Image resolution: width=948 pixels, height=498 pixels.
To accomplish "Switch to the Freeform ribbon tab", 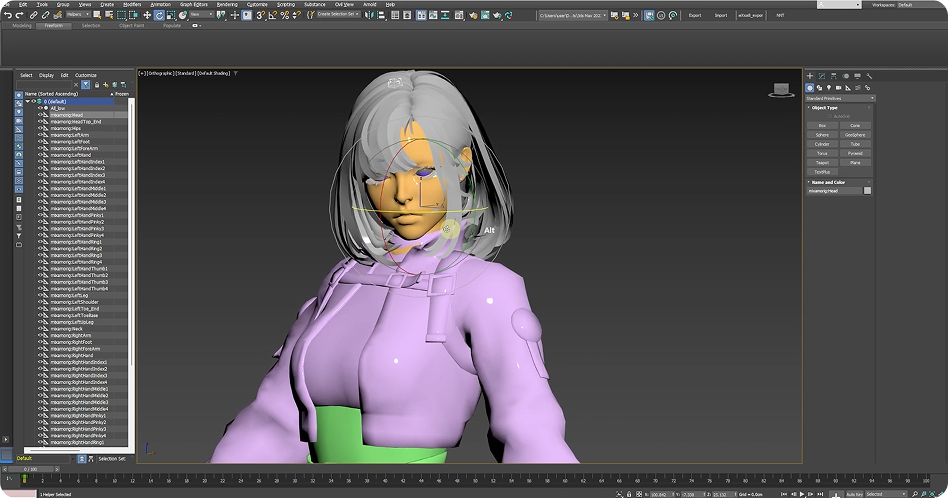I will pos(56,25).
